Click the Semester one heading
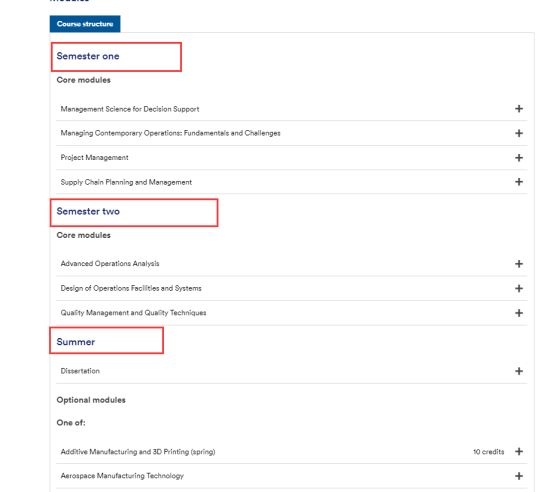The width and height of the screenshot is (554, 492). 88,56
